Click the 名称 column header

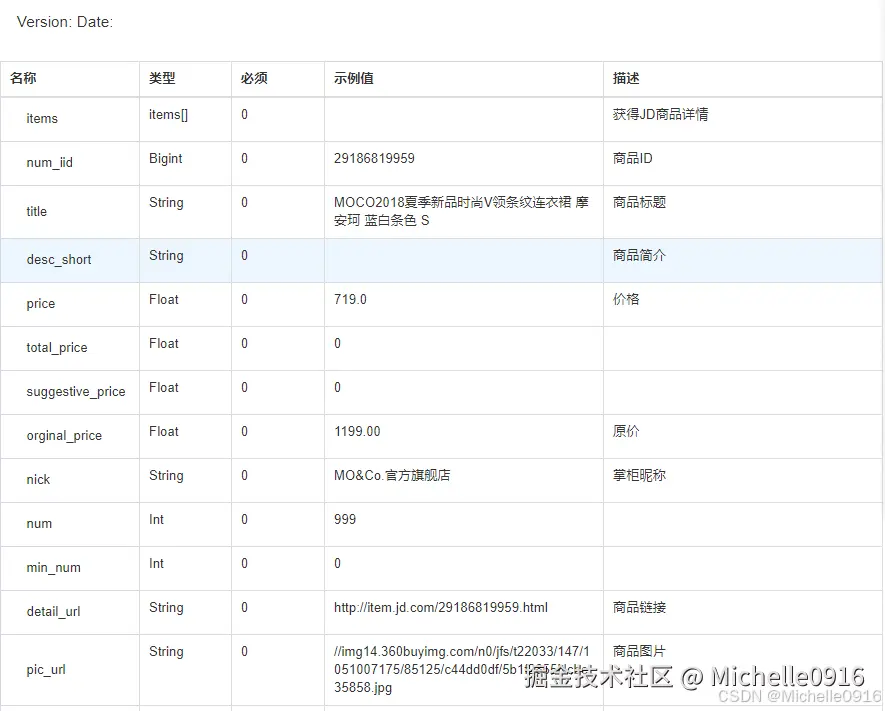point(23,78)
